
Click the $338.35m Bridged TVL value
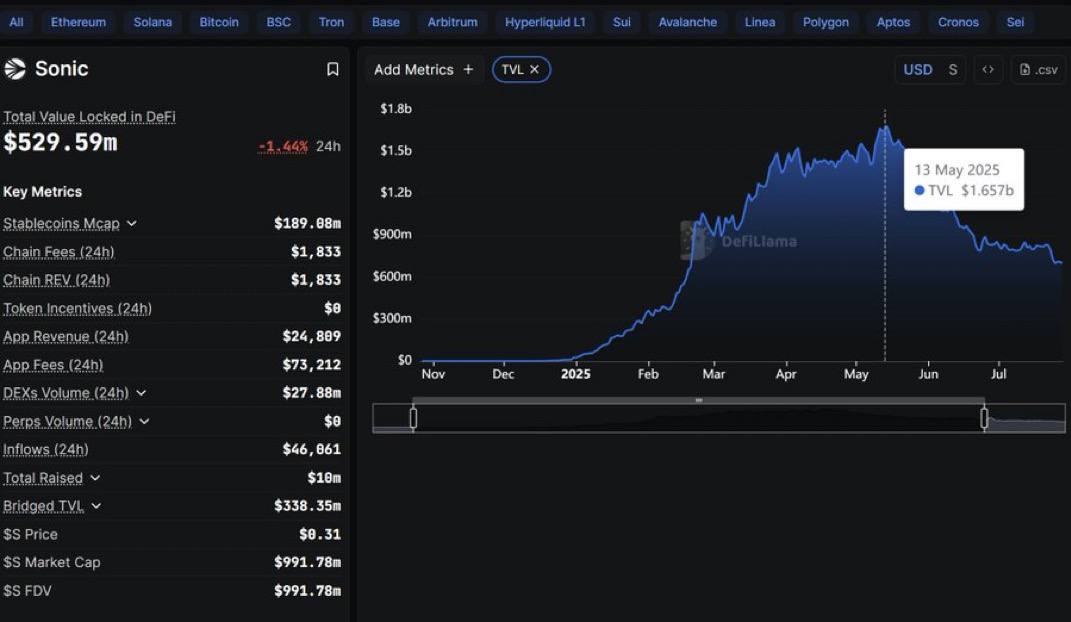click(x=307, y=506)
